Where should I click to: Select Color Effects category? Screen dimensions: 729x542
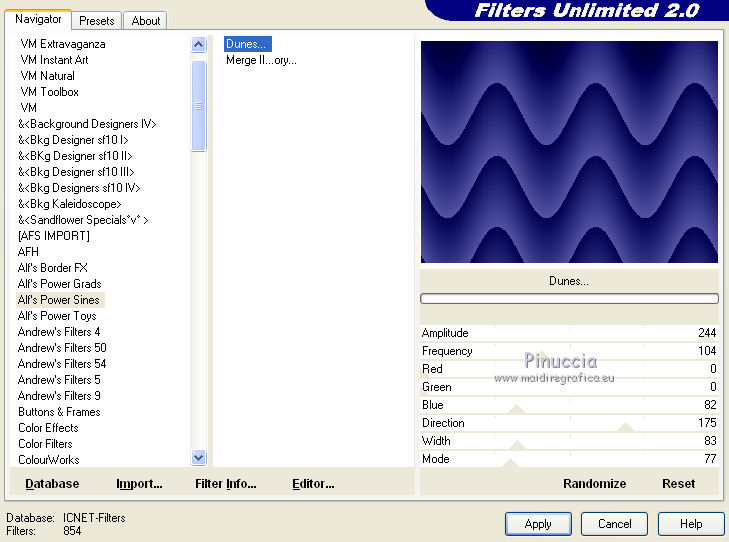click(x=48, y=428)
